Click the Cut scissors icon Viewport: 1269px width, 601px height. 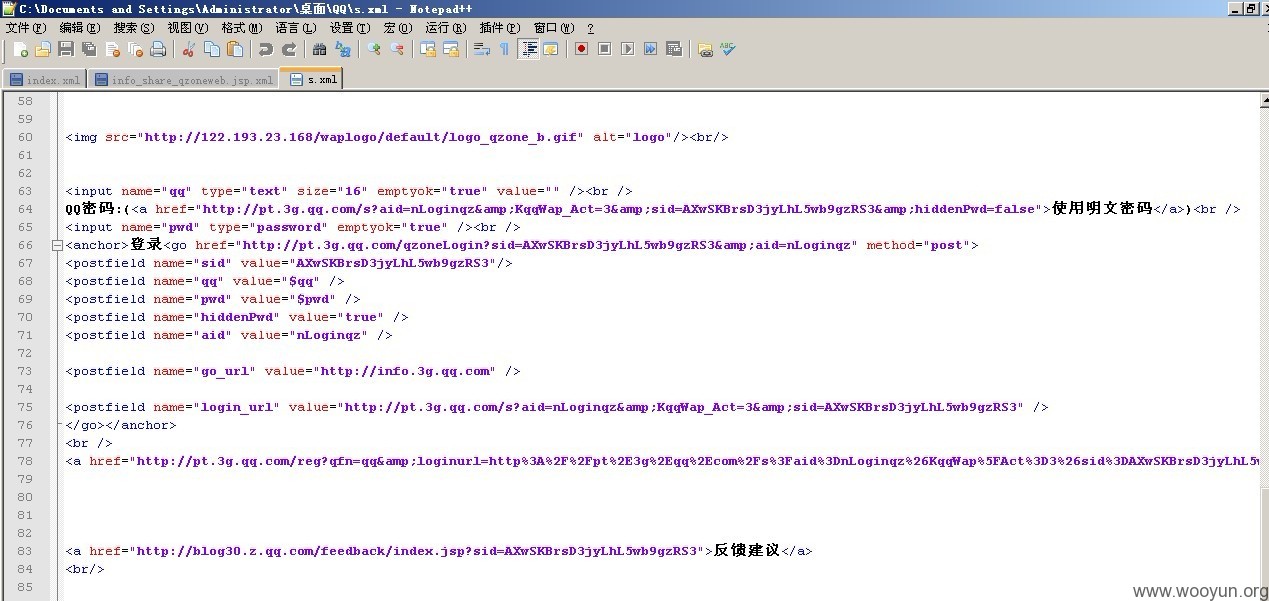[x=188, y=49]
